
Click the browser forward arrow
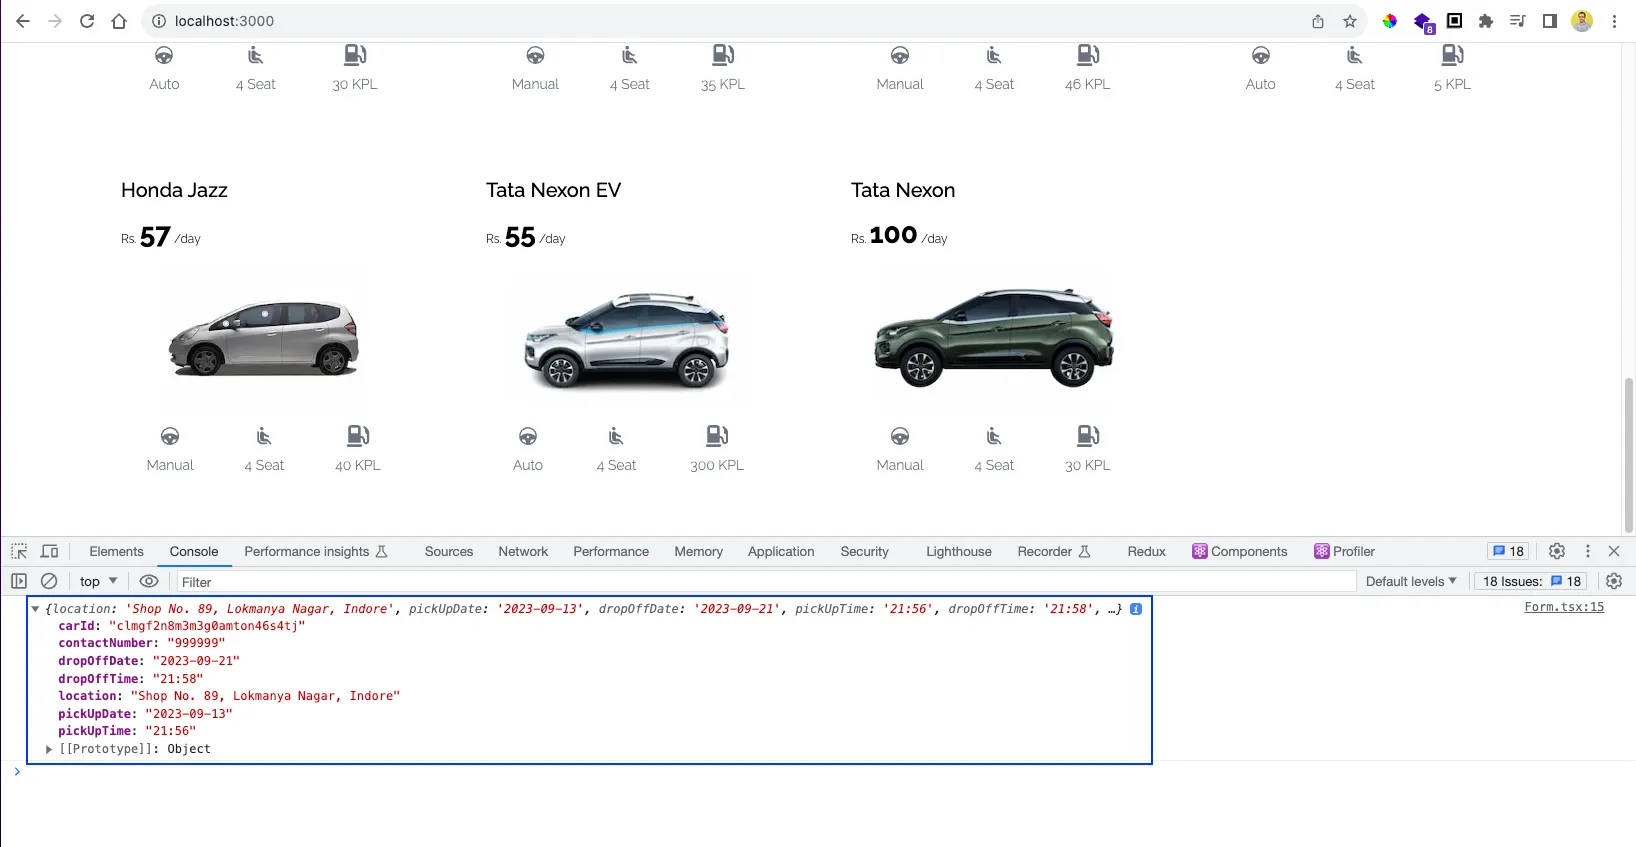point(55,21)
